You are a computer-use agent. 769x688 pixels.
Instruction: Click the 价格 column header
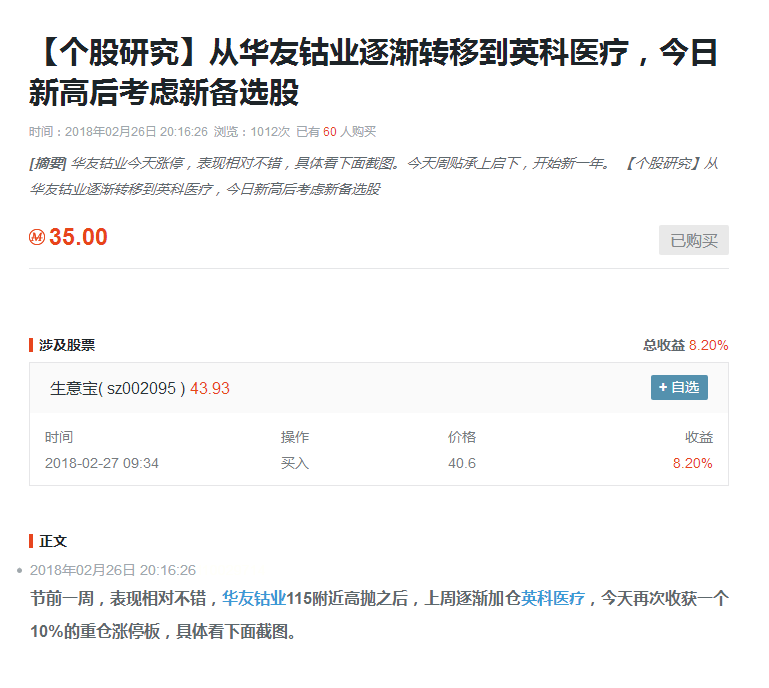point(462,437)
